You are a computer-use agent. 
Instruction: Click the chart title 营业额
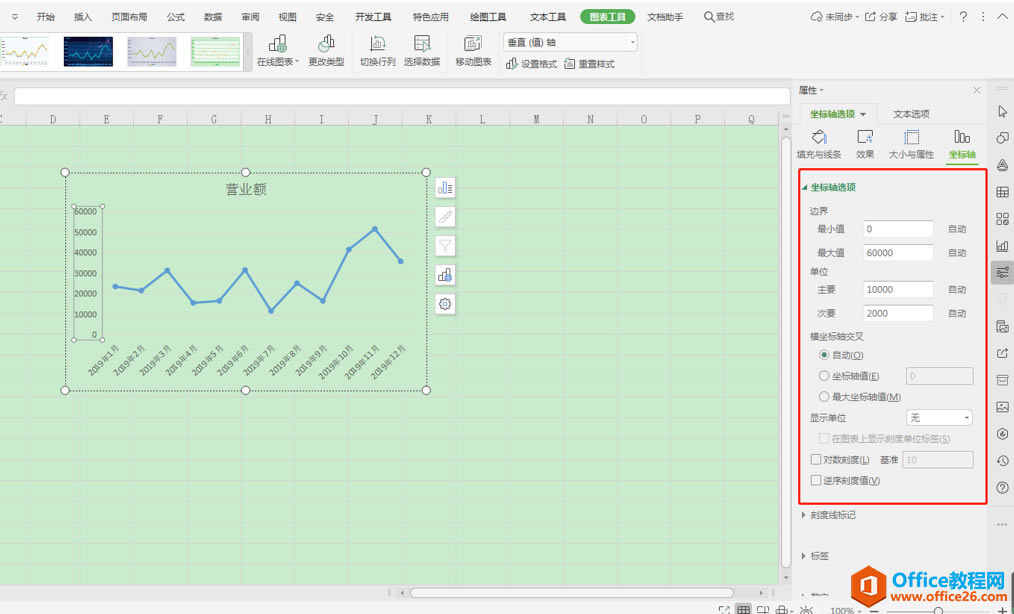246,190
